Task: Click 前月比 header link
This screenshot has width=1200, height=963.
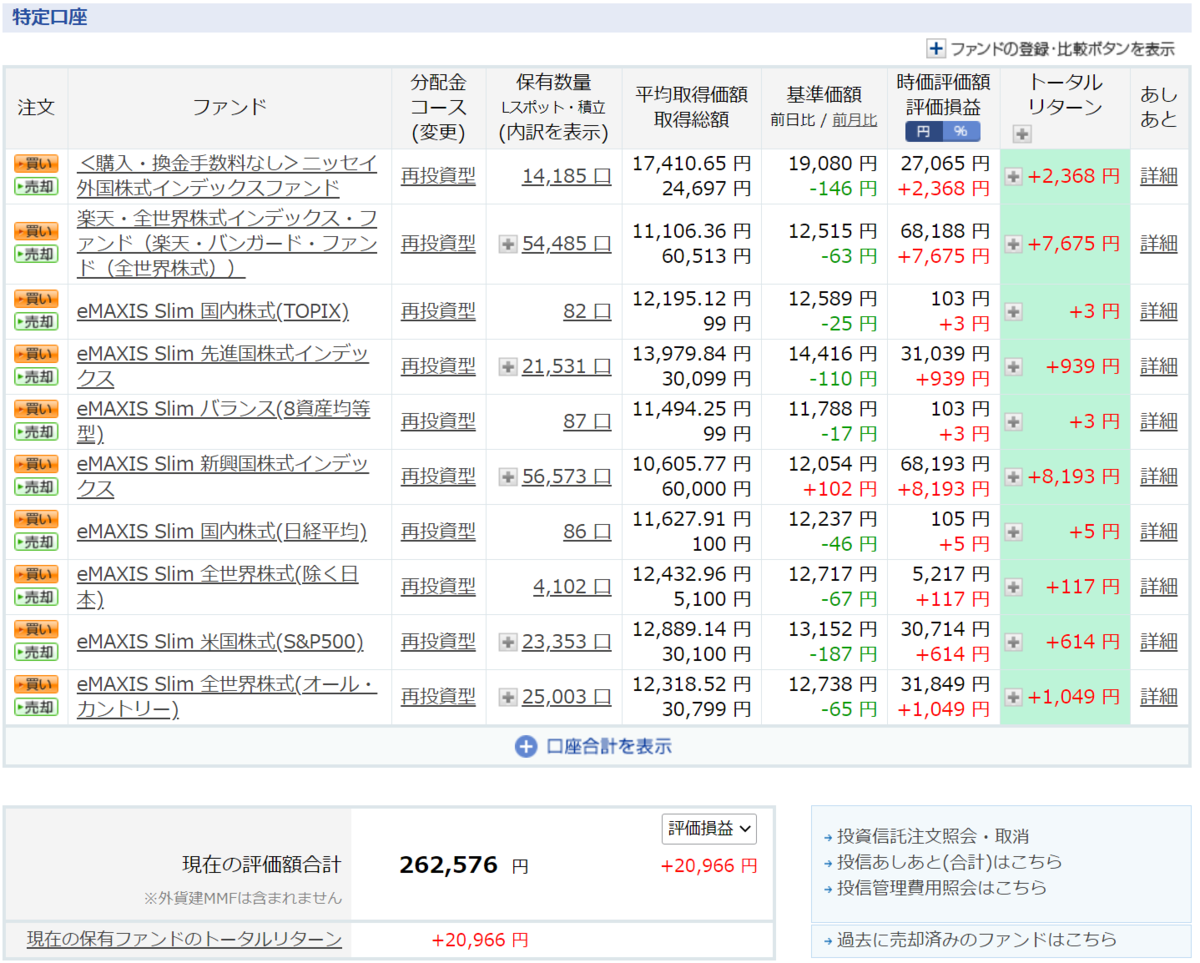Action: [854, 120]
